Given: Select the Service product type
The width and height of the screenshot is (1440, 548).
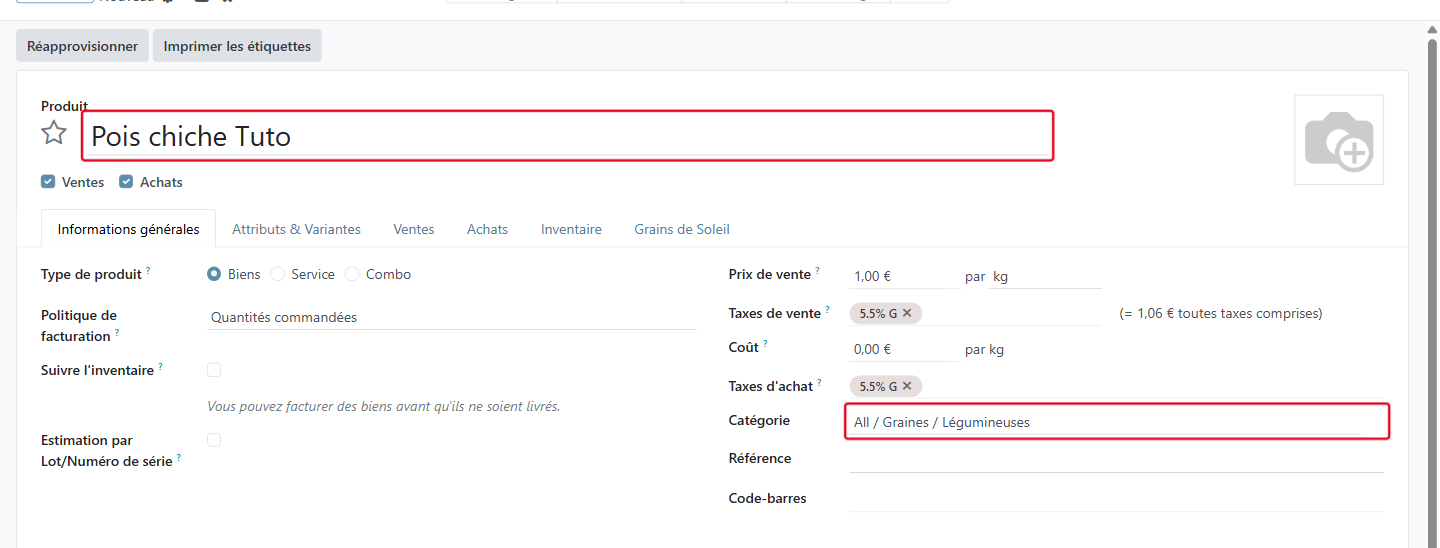Looking at the screenshot, I should click(x=278, y=274).
